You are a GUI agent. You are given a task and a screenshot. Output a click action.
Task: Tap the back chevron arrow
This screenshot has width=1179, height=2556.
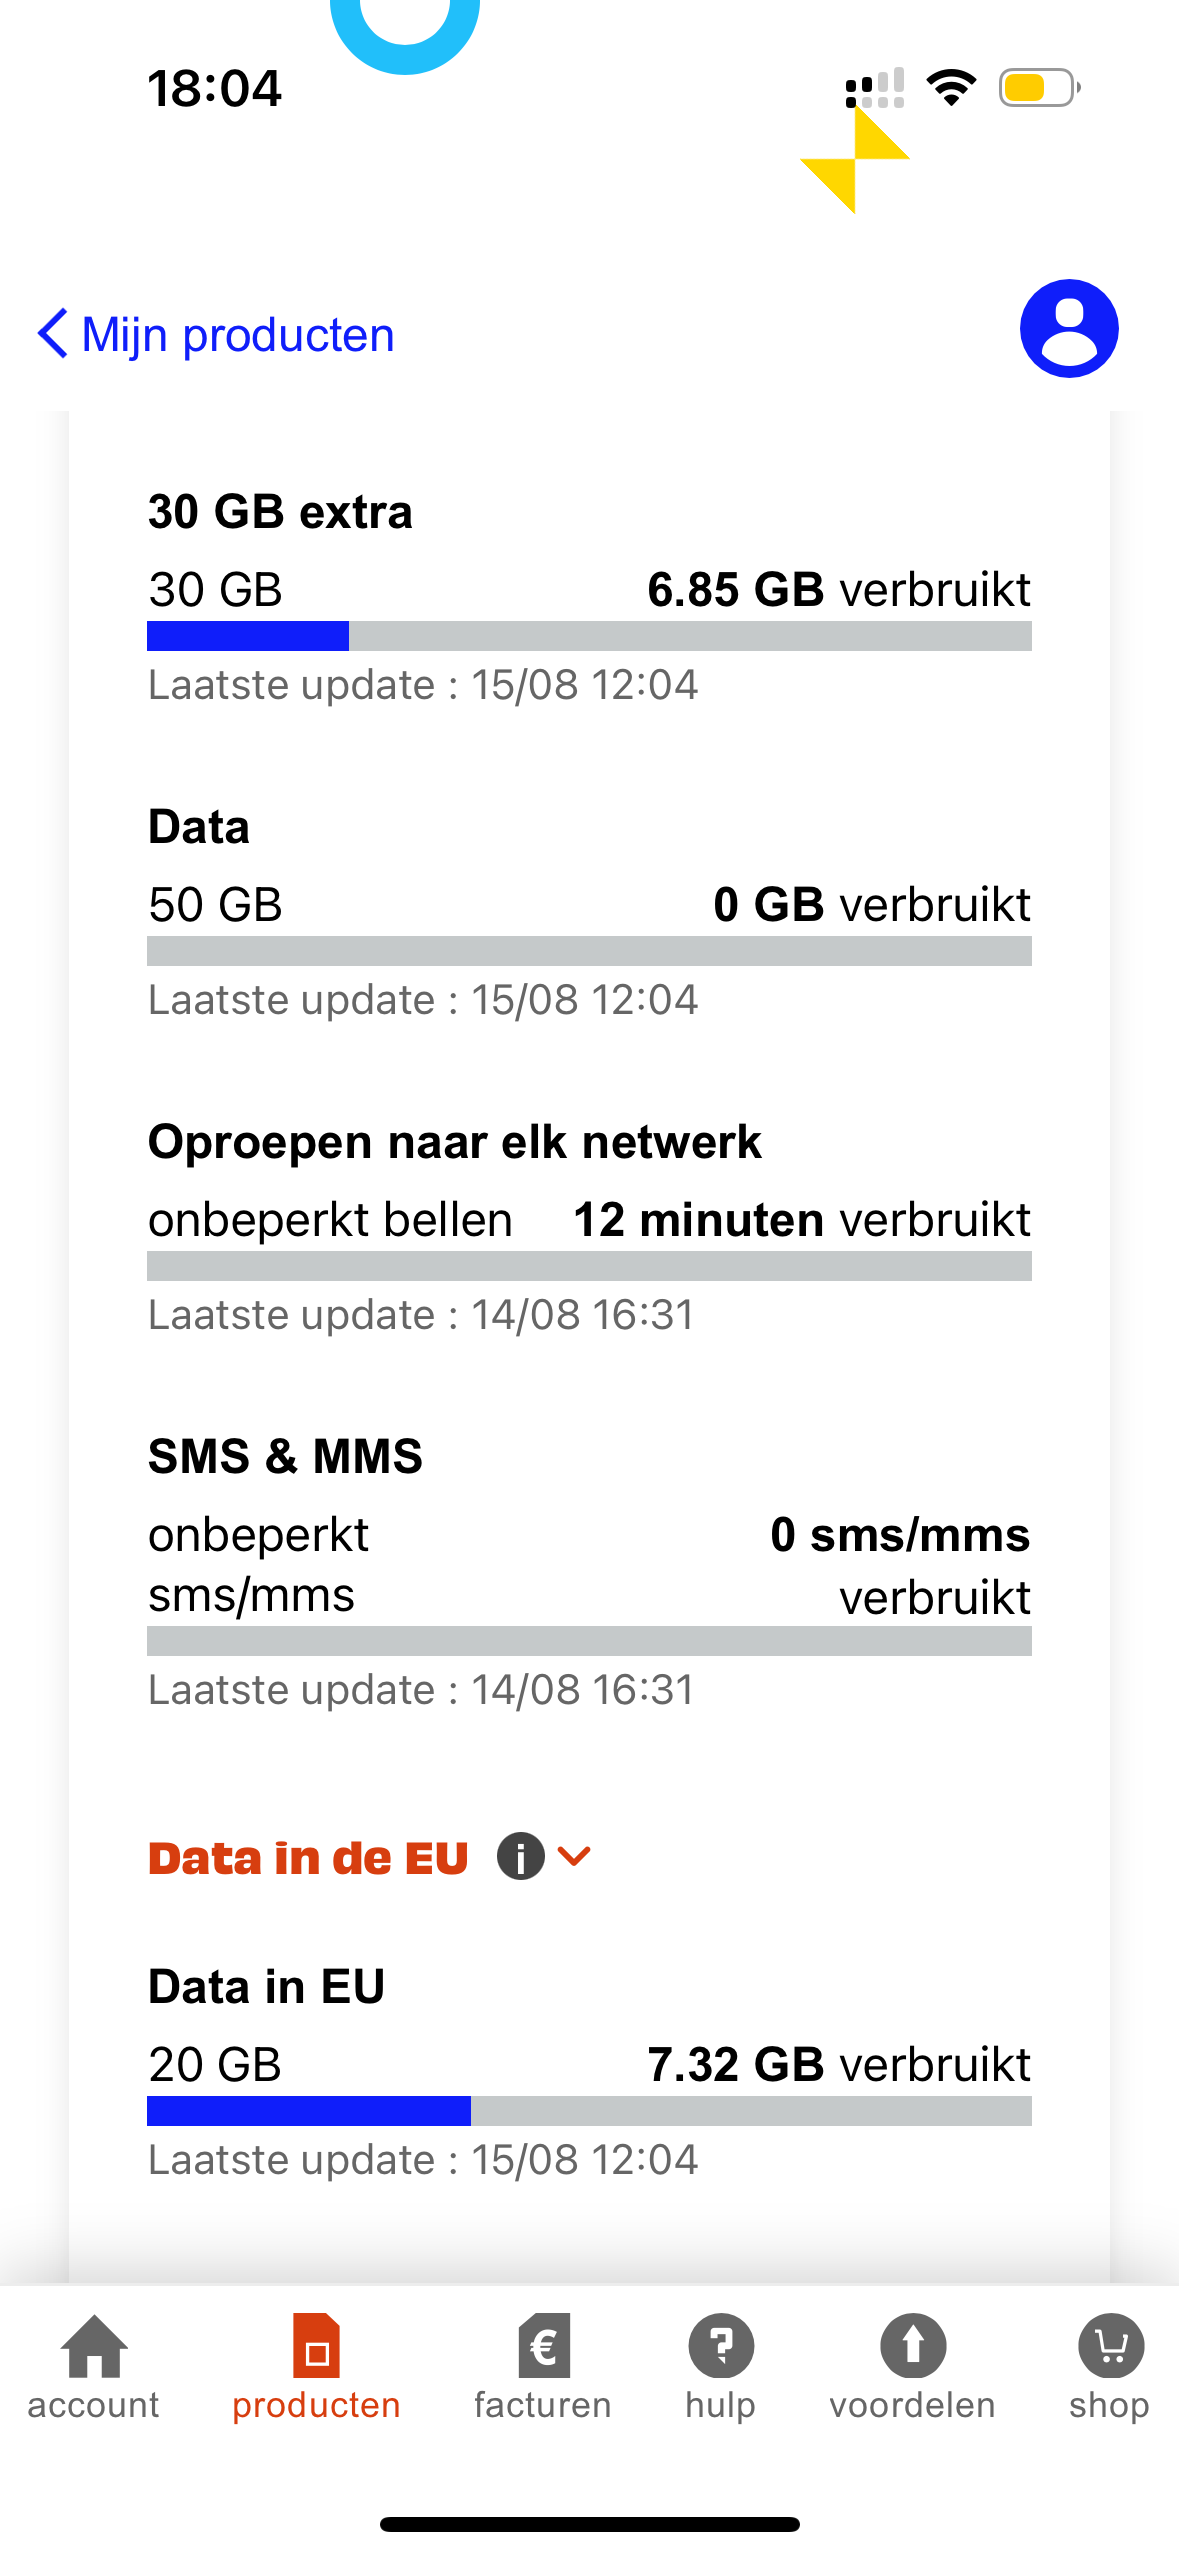click(52, 333)
